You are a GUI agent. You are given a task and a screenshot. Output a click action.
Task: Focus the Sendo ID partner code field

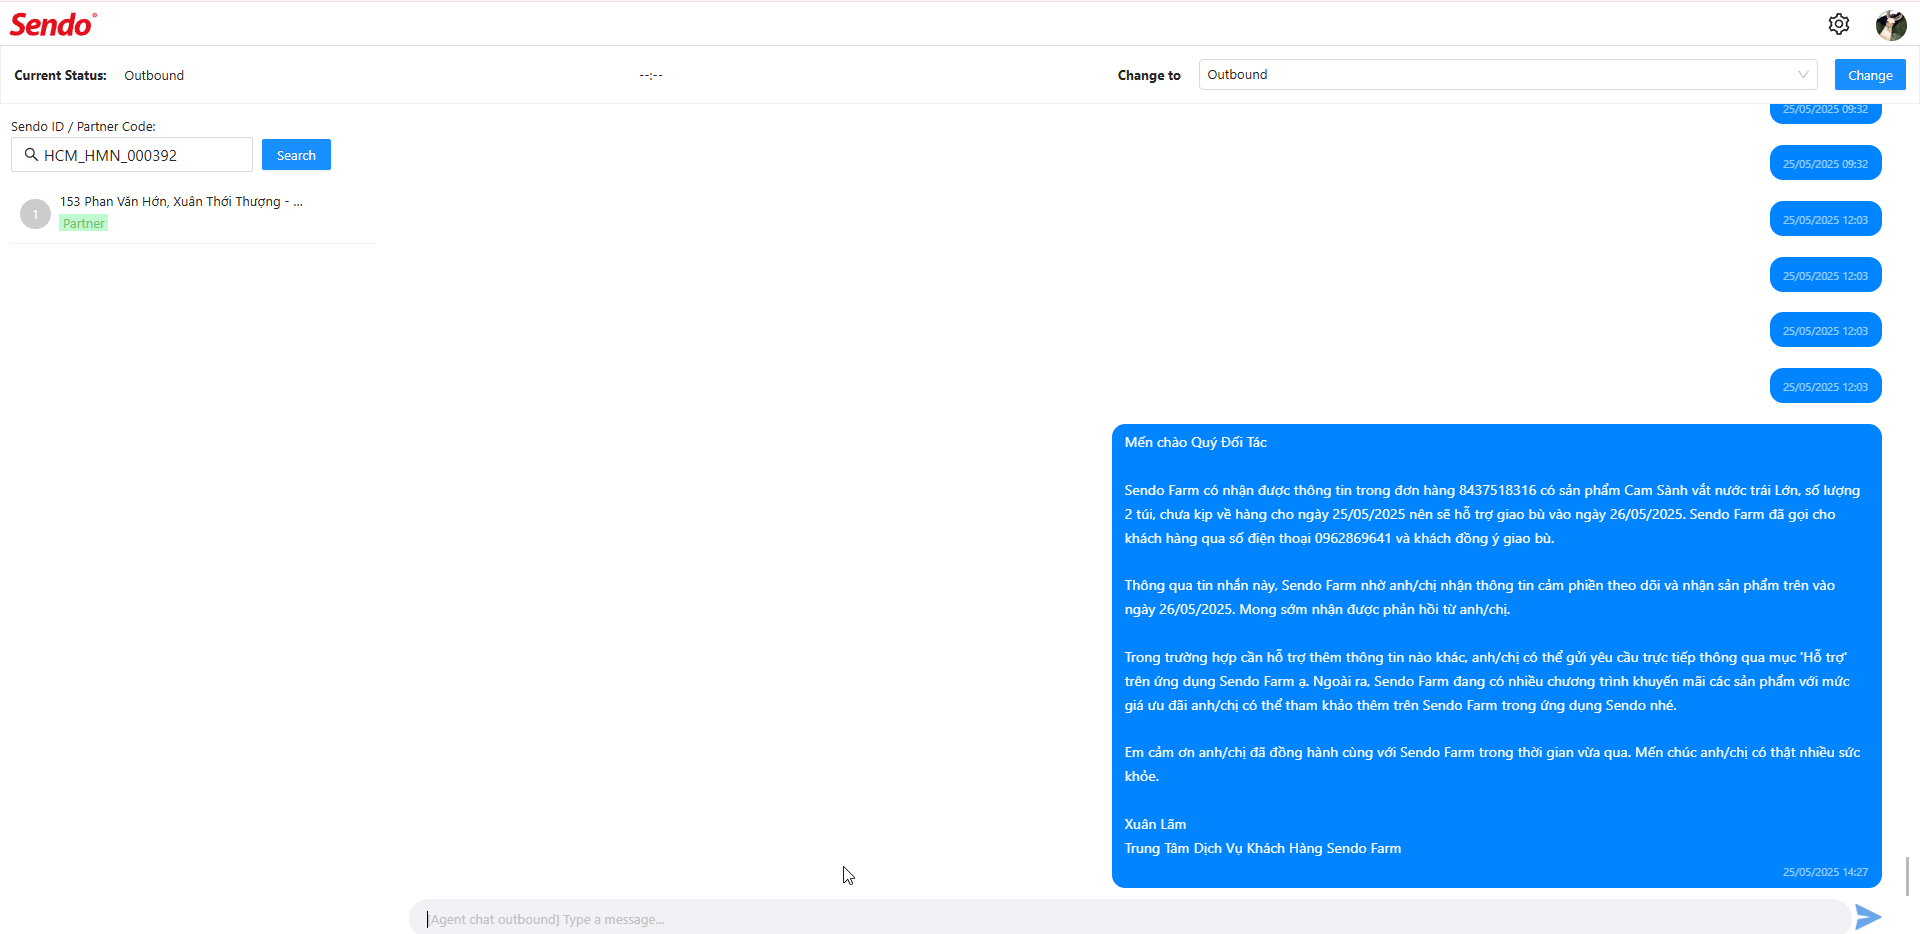pos(132,155)
